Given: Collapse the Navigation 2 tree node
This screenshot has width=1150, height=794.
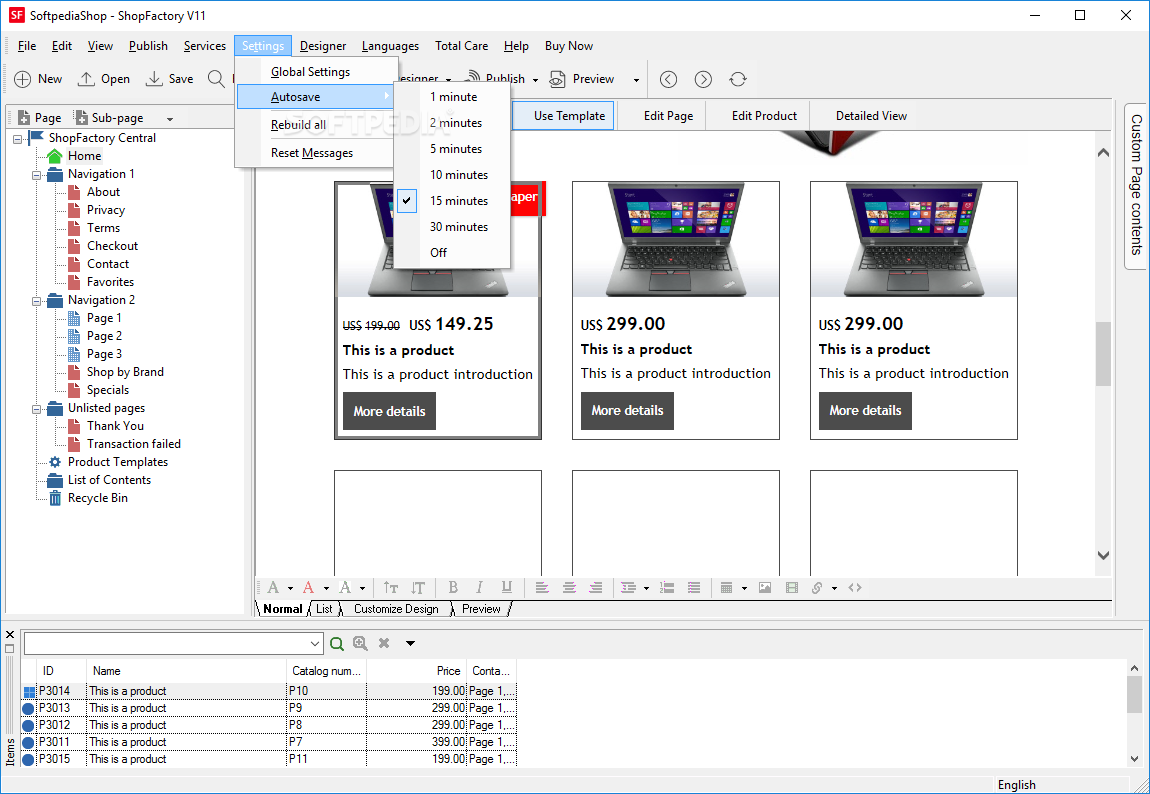Looking at the screenshot, I should coord(36,301).
